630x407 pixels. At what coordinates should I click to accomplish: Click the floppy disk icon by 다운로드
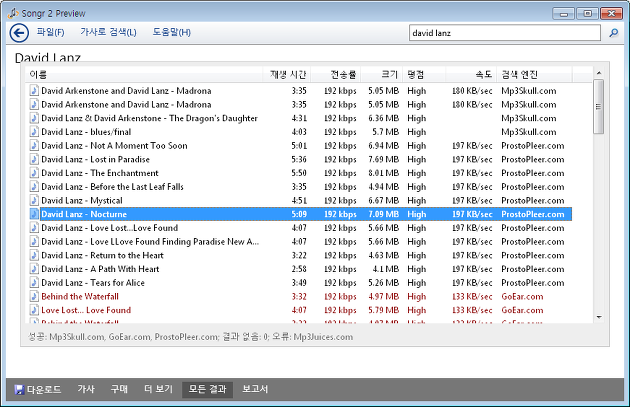point(19,389)
